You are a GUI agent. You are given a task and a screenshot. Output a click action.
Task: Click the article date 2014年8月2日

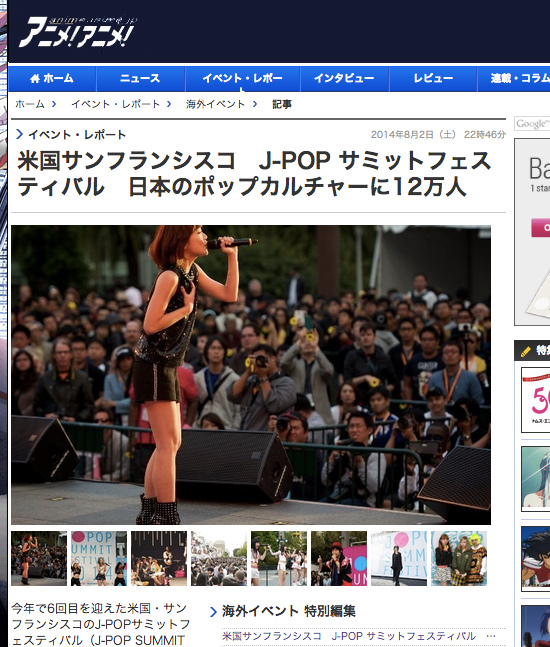(413, 135)
